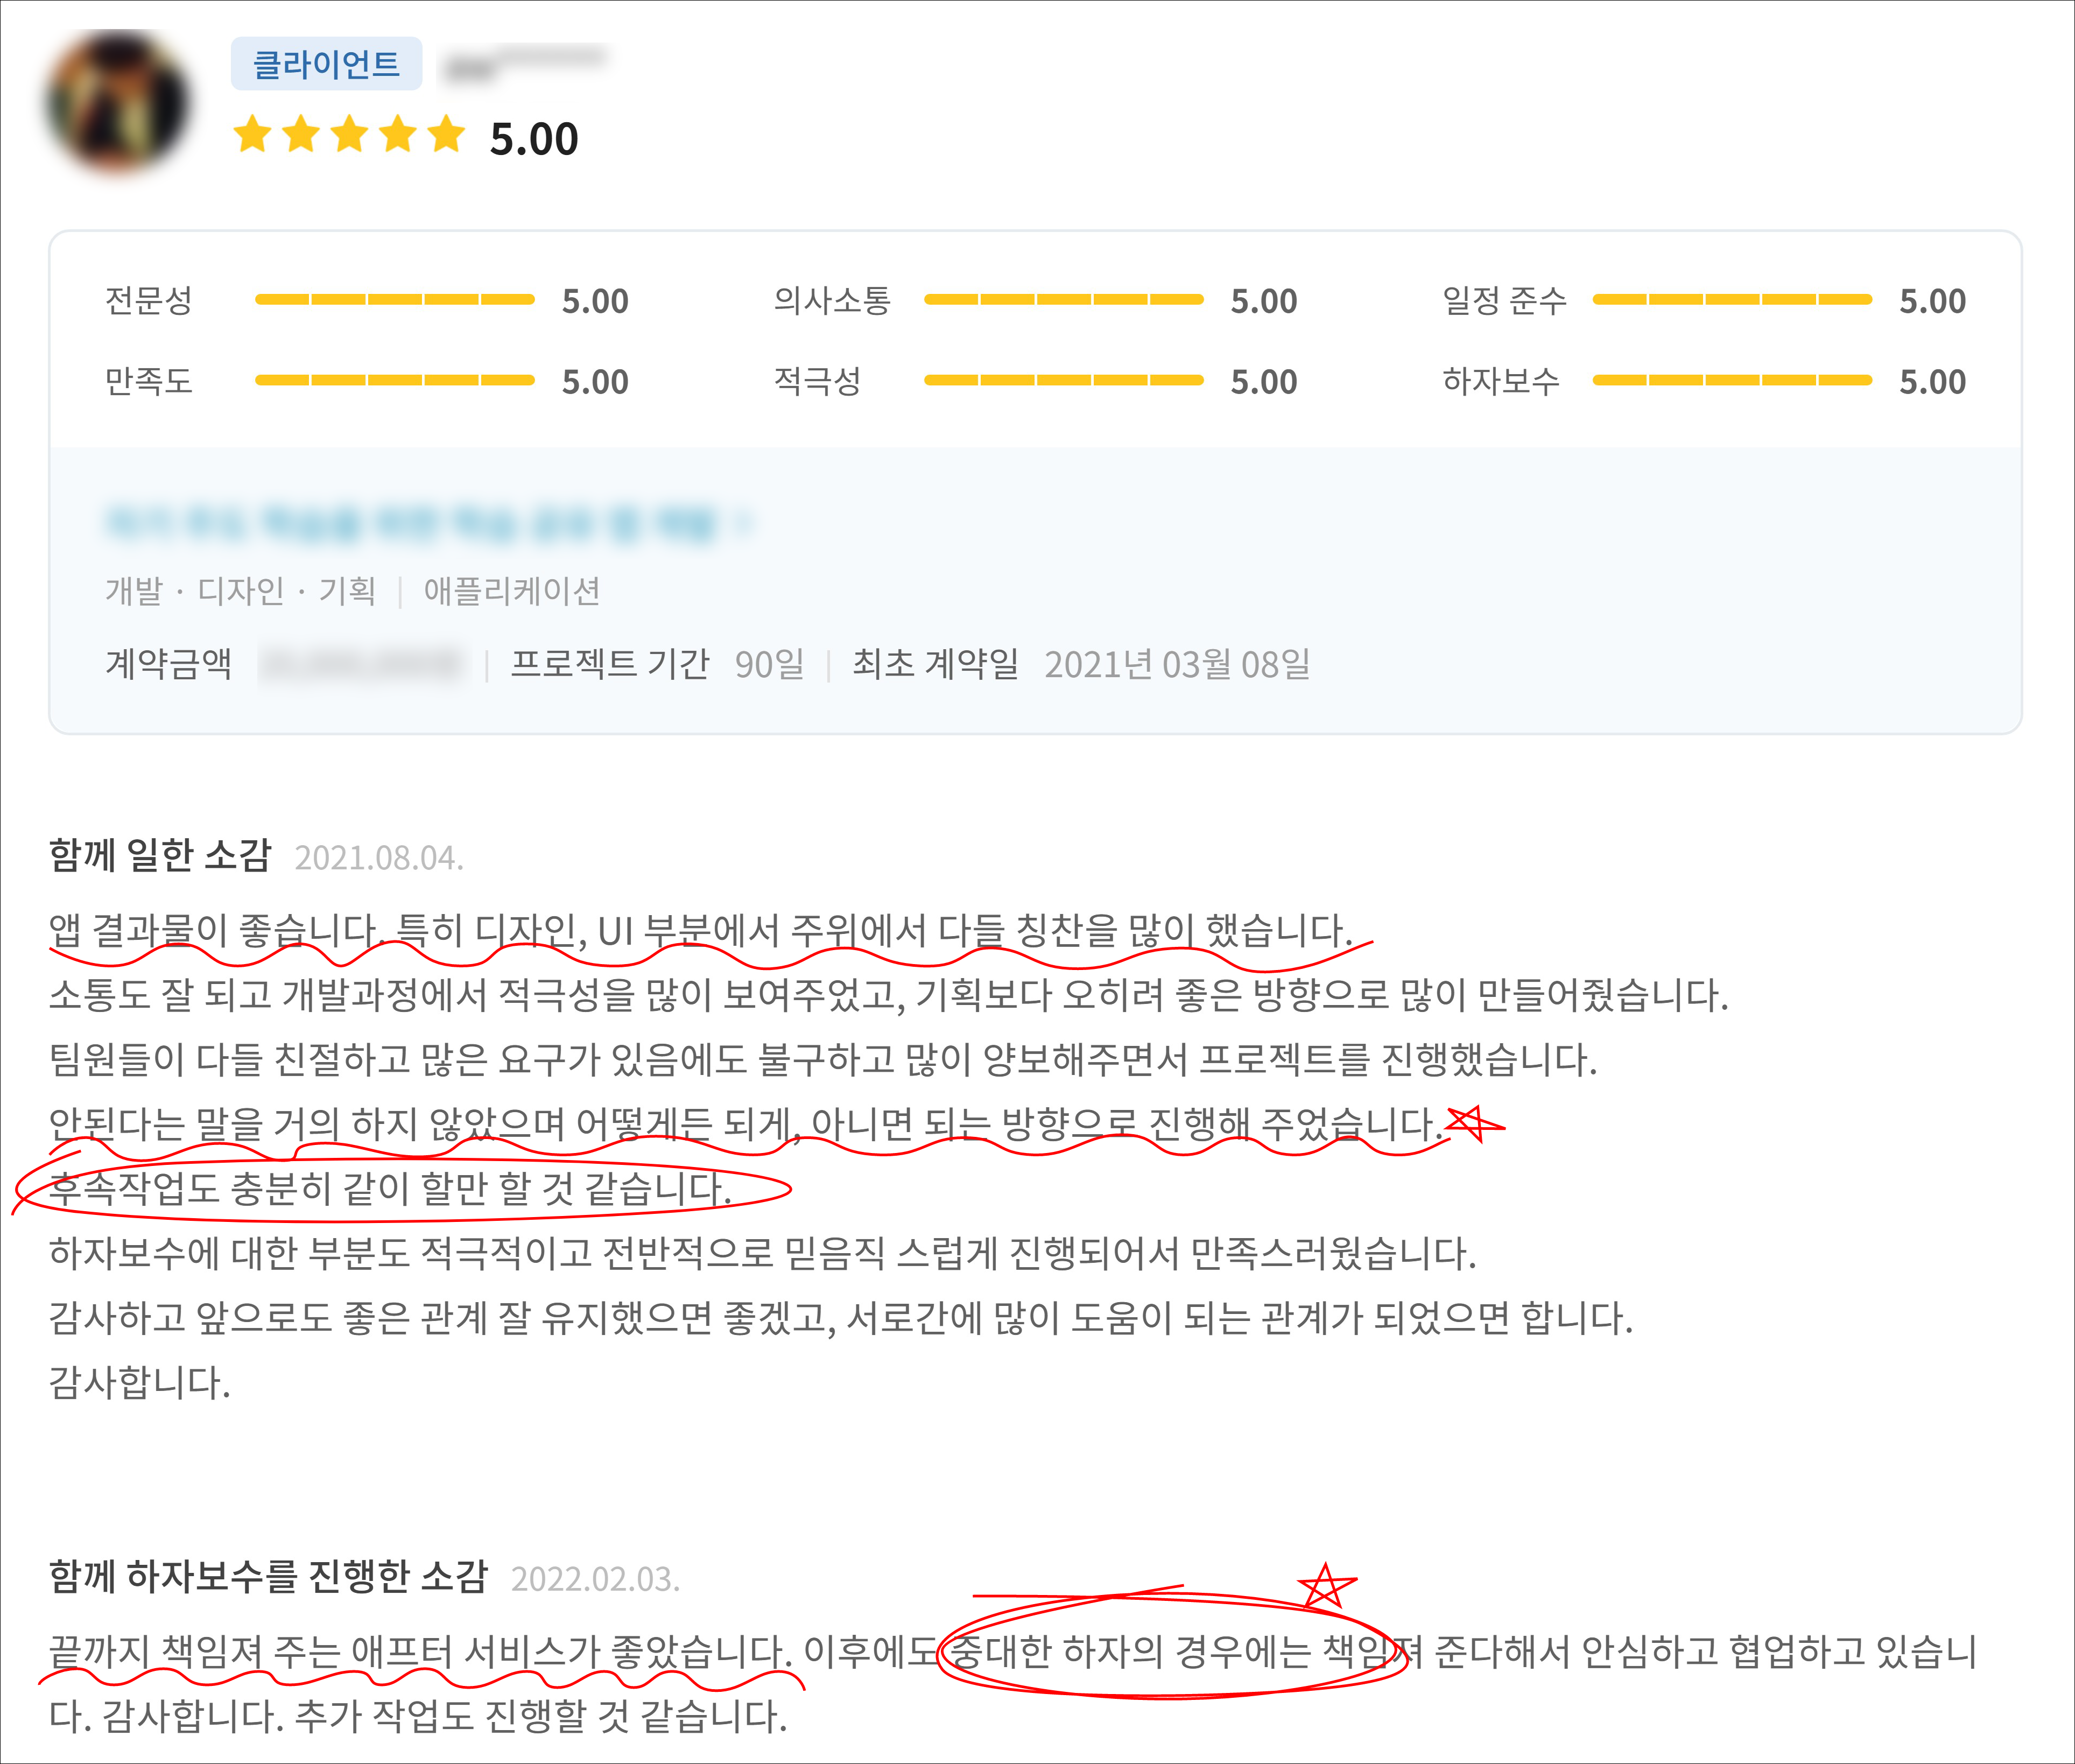This screenshot has height=1764, width=2075.
Task: Click the 의사소통 yellow rating bar
Action: point(1063,299)
